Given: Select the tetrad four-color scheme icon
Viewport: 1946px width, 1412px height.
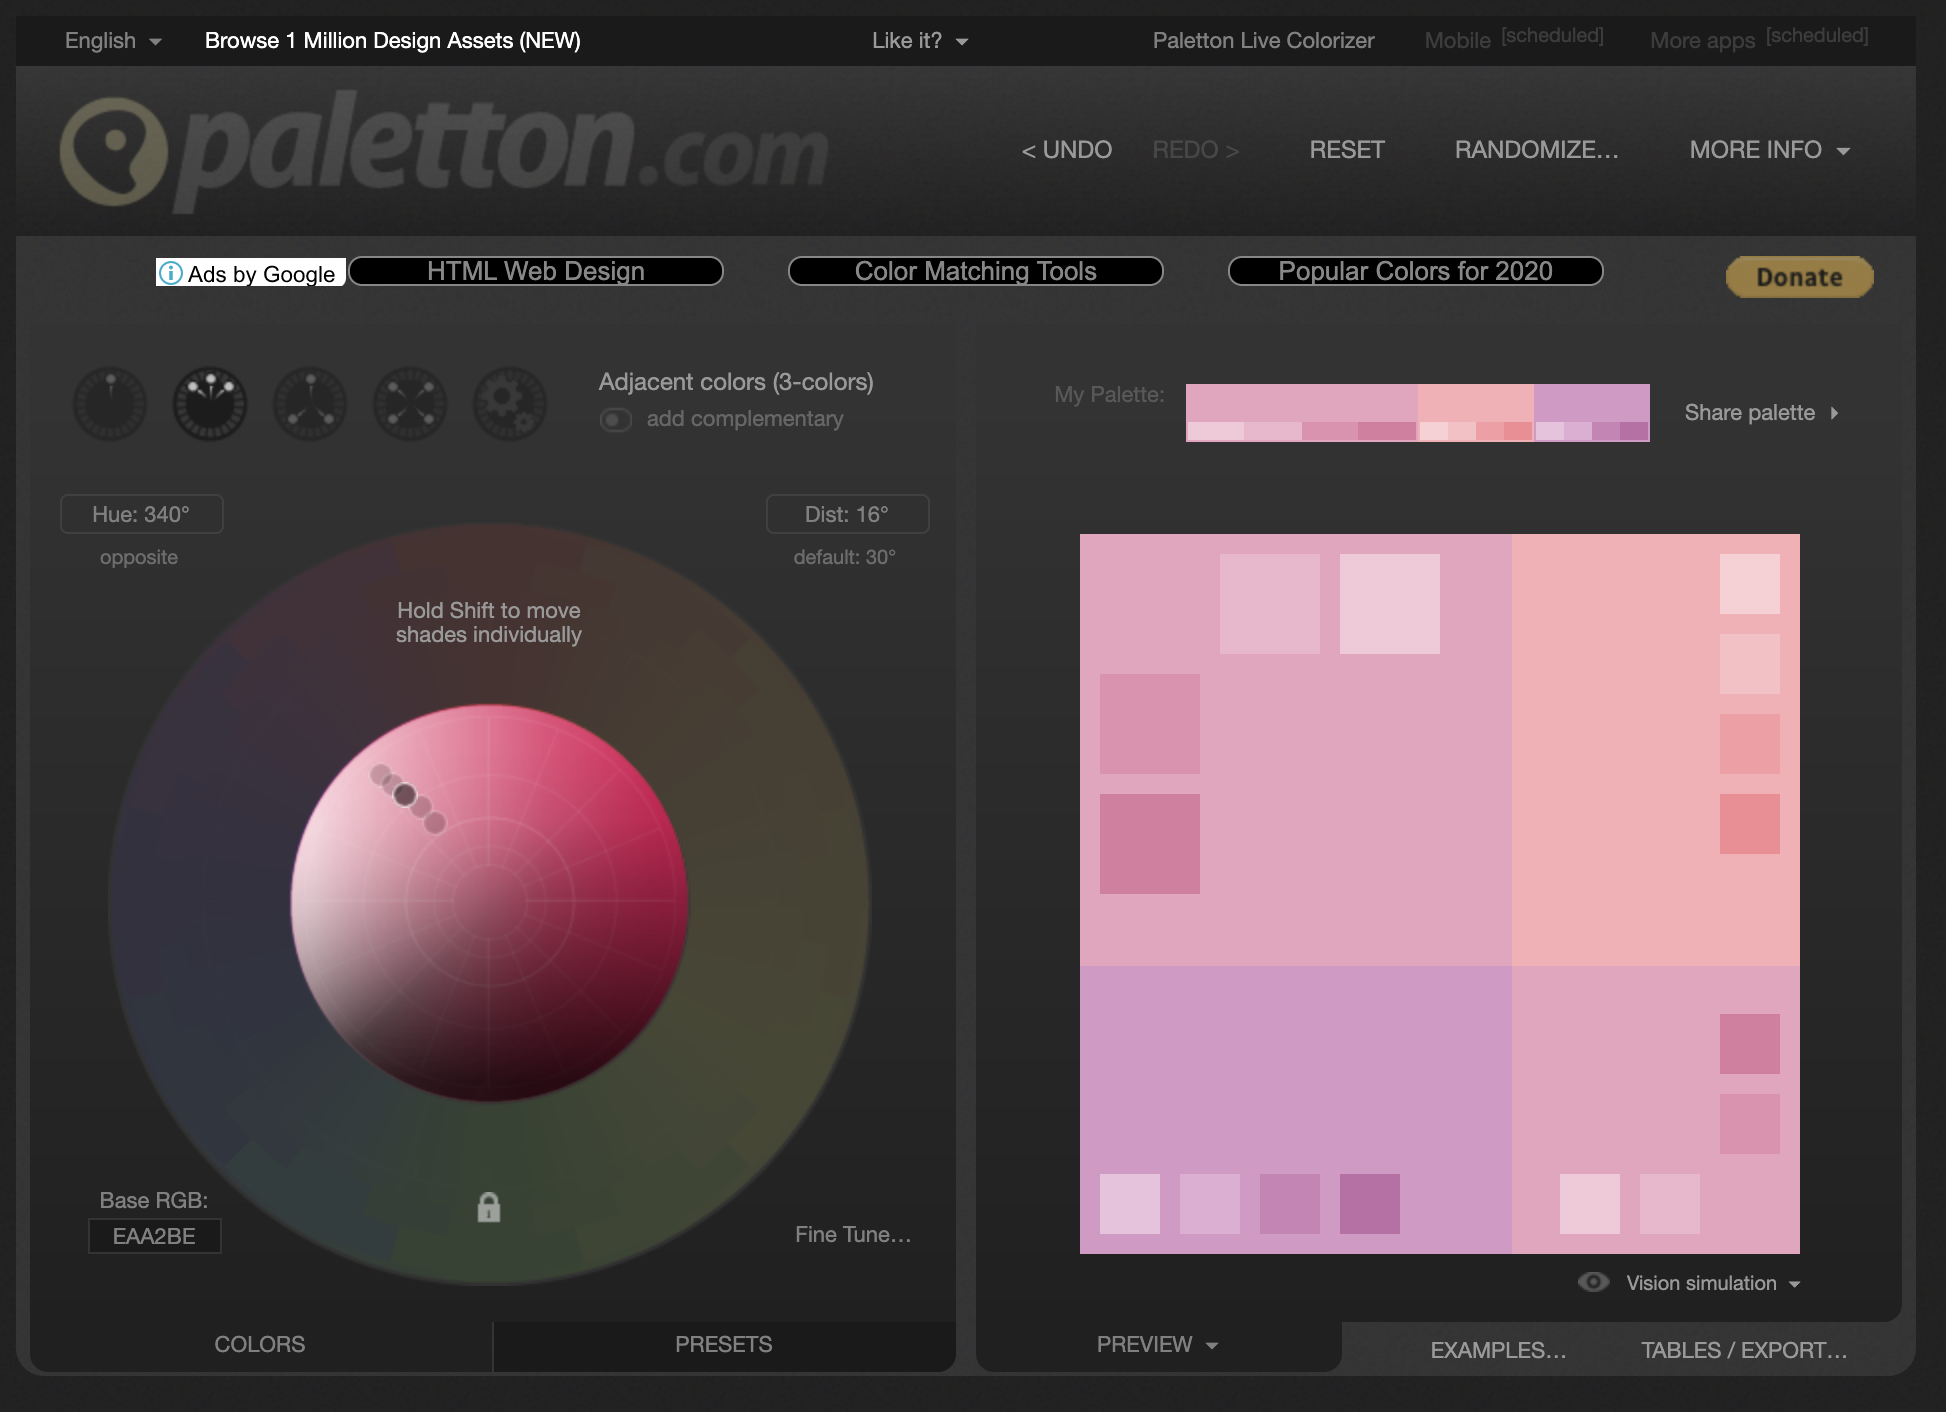Looking at the screenshot, I should point(410,404).
